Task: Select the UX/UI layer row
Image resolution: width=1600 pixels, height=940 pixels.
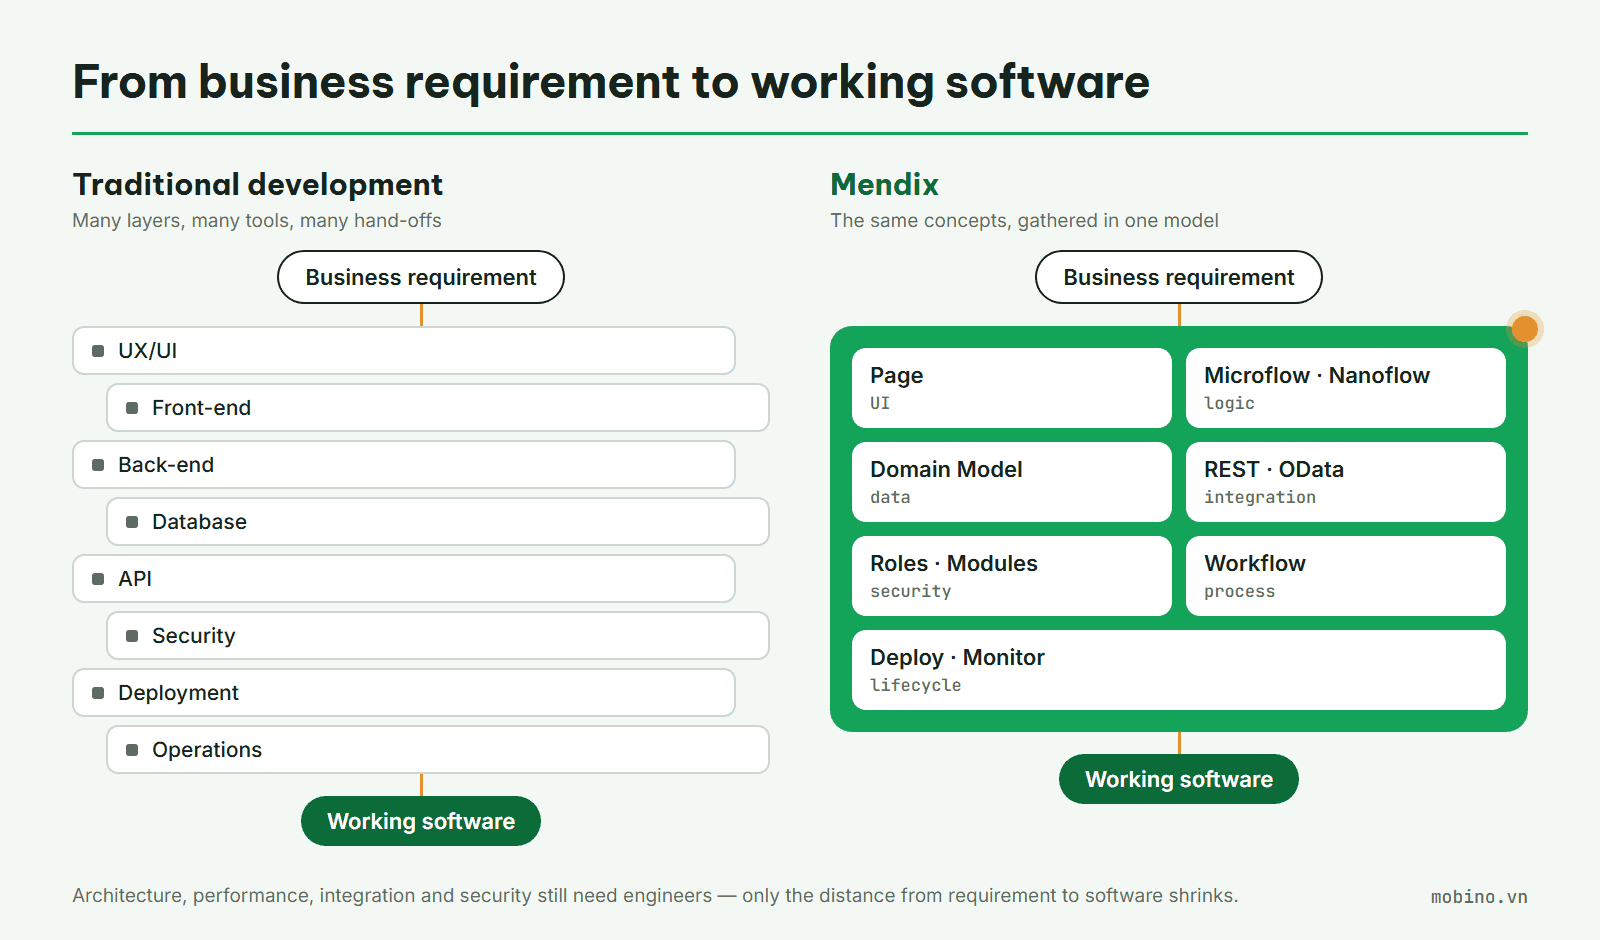Action: pos(404,351)
